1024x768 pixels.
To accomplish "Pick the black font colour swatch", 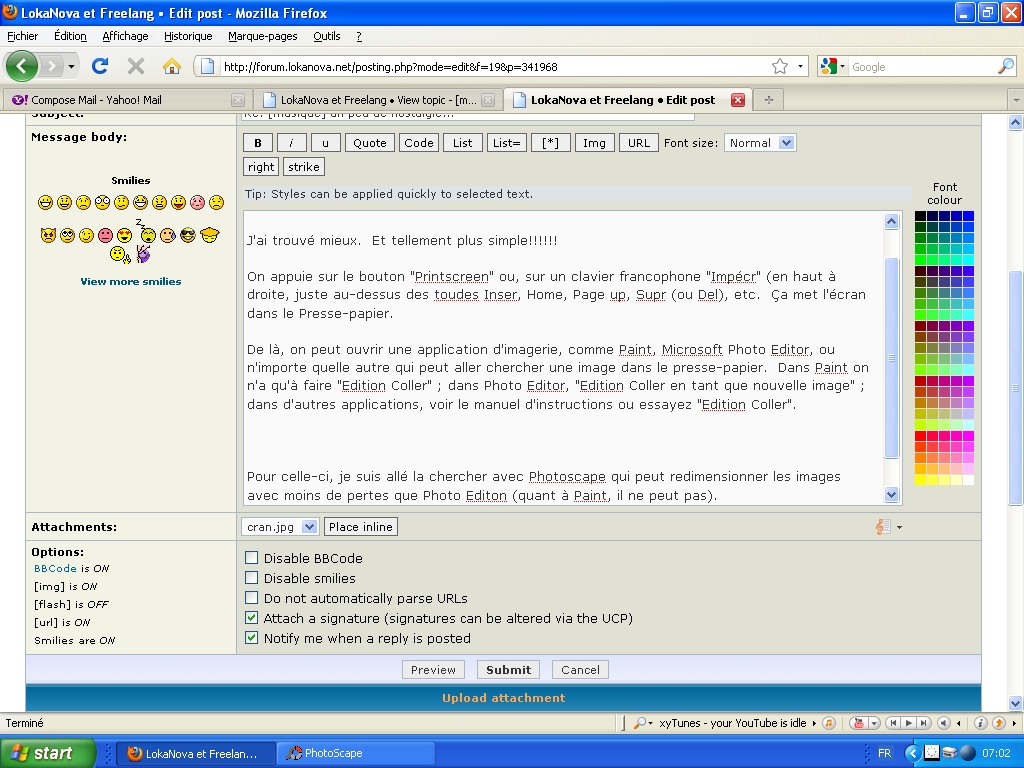I will tap(920, 216).
